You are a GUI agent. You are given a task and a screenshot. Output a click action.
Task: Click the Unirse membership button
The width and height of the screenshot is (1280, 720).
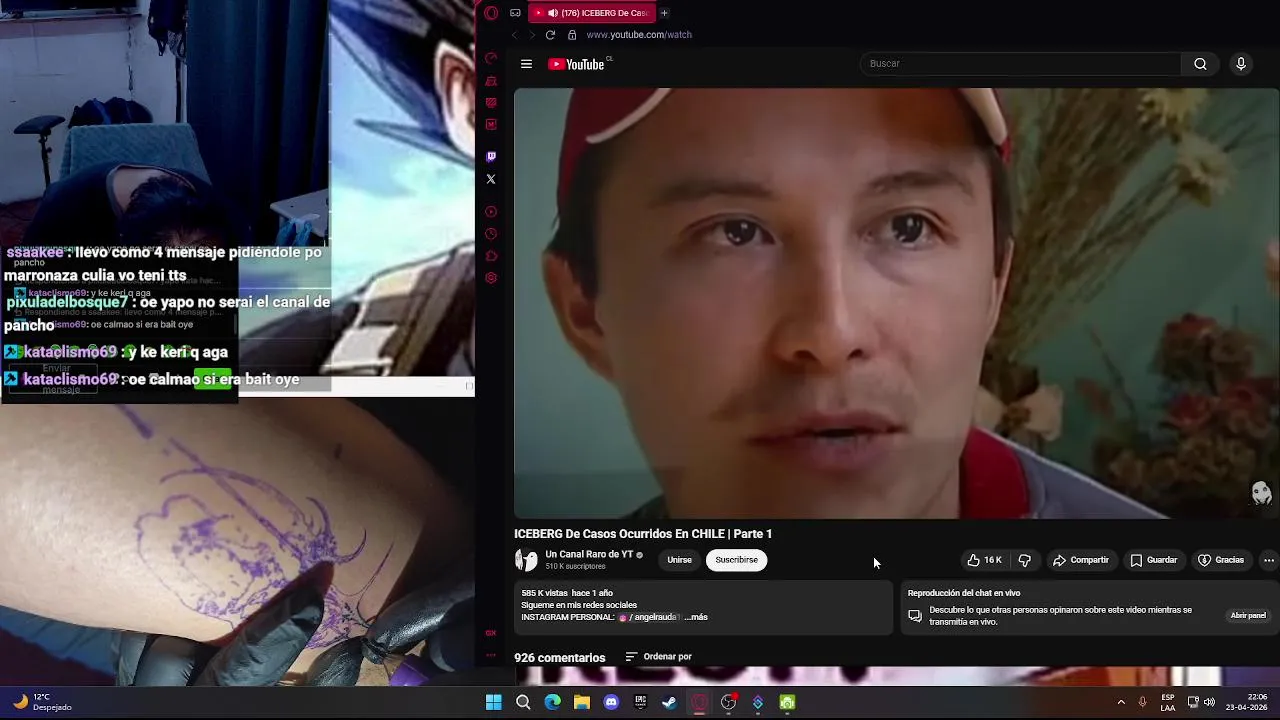680,560
